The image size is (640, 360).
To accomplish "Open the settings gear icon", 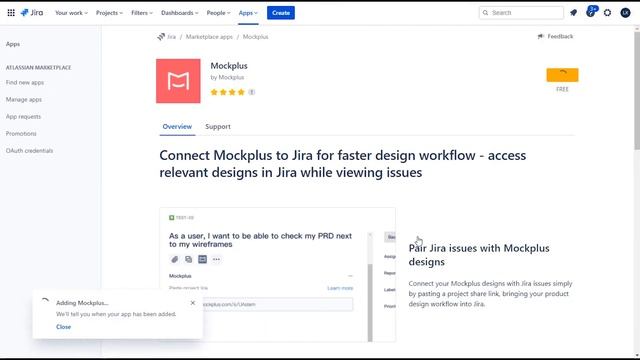I will point(608,13).
